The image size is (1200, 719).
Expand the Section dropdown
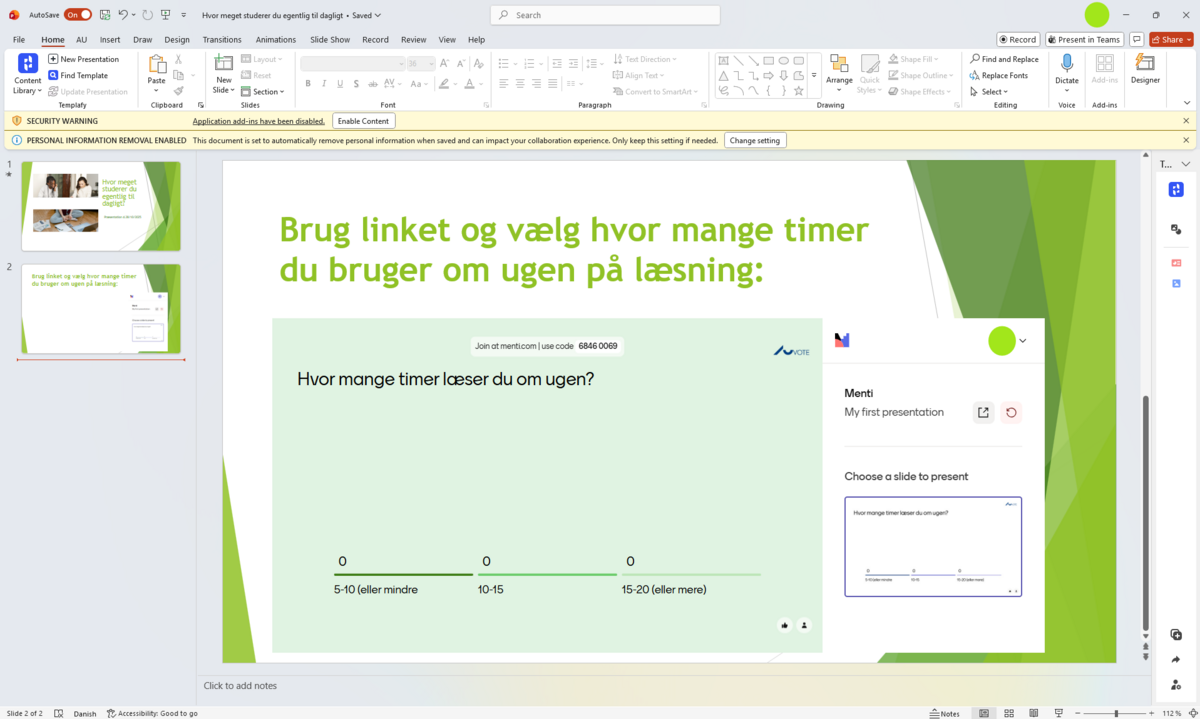[x=268, y=92]
